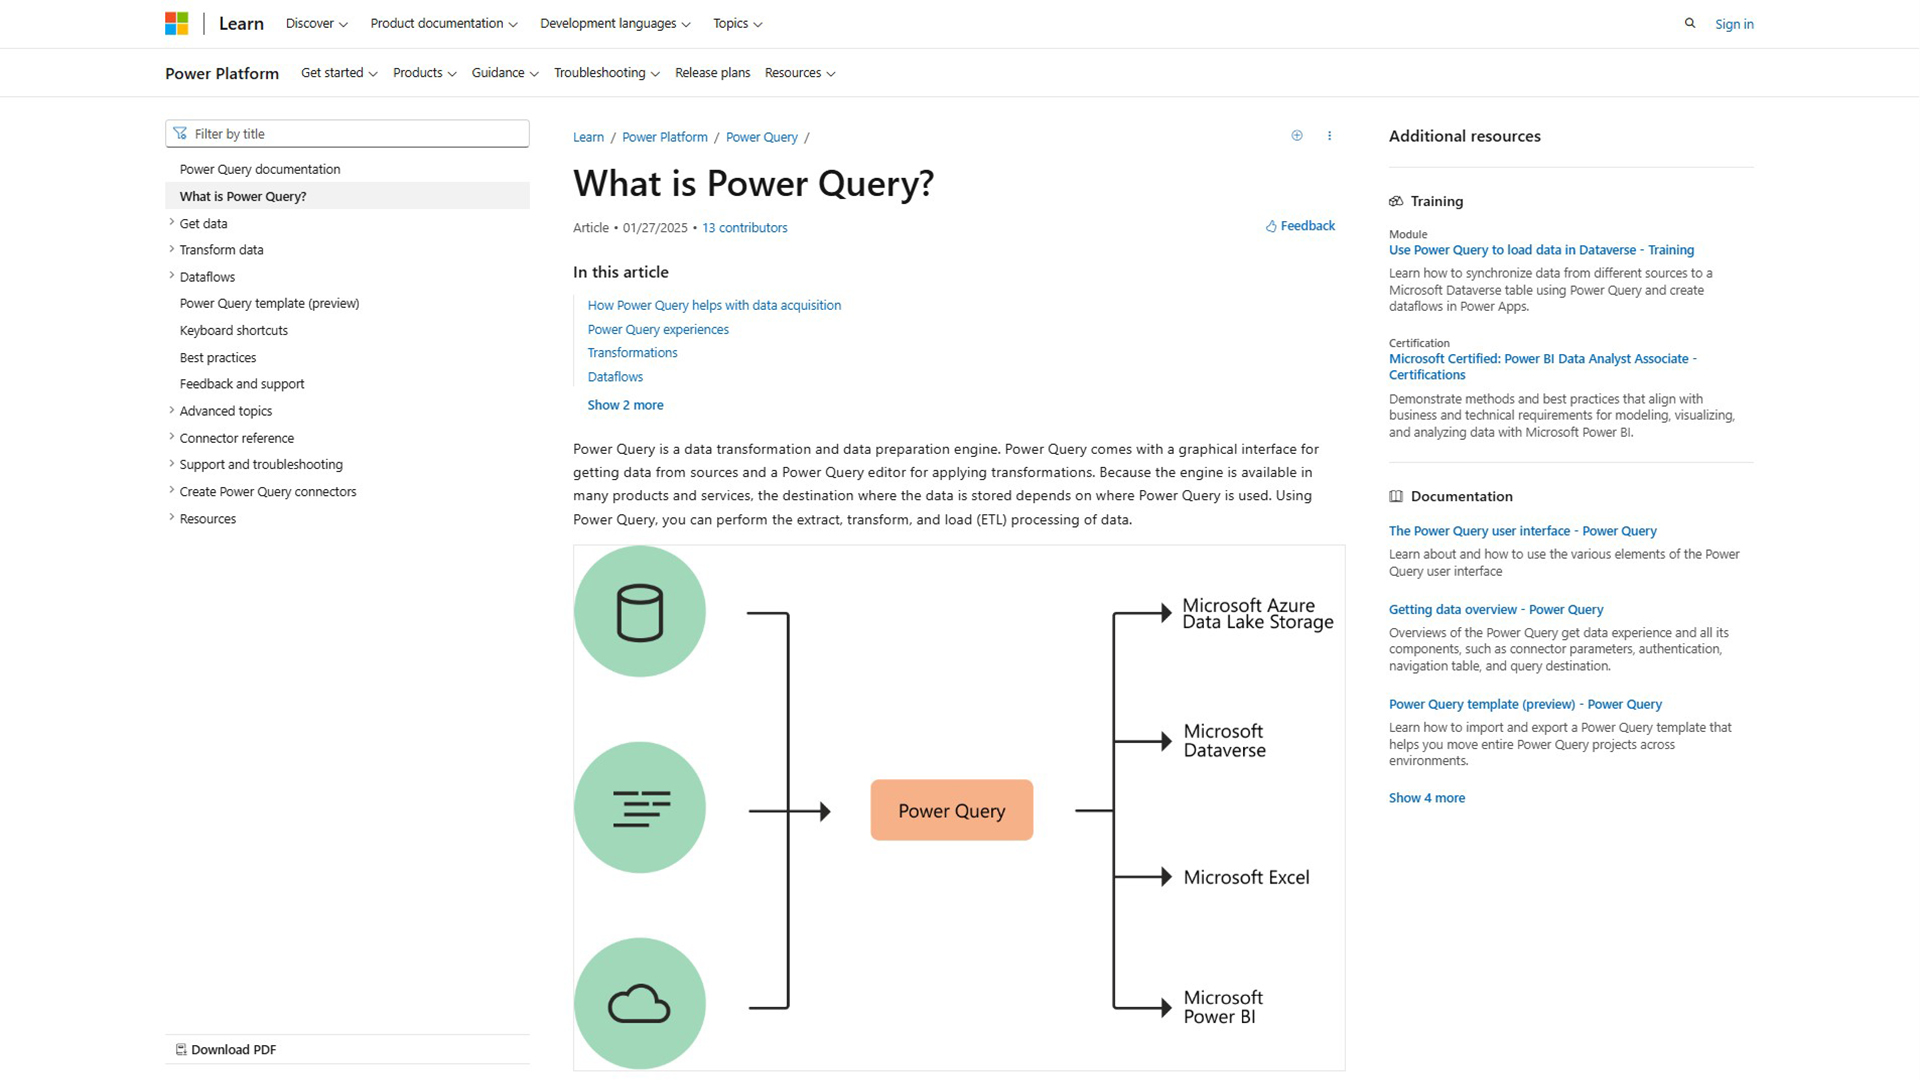
Task: Open Keyboard shortcuts in sidebar
Action: click(x=234, y=330)
